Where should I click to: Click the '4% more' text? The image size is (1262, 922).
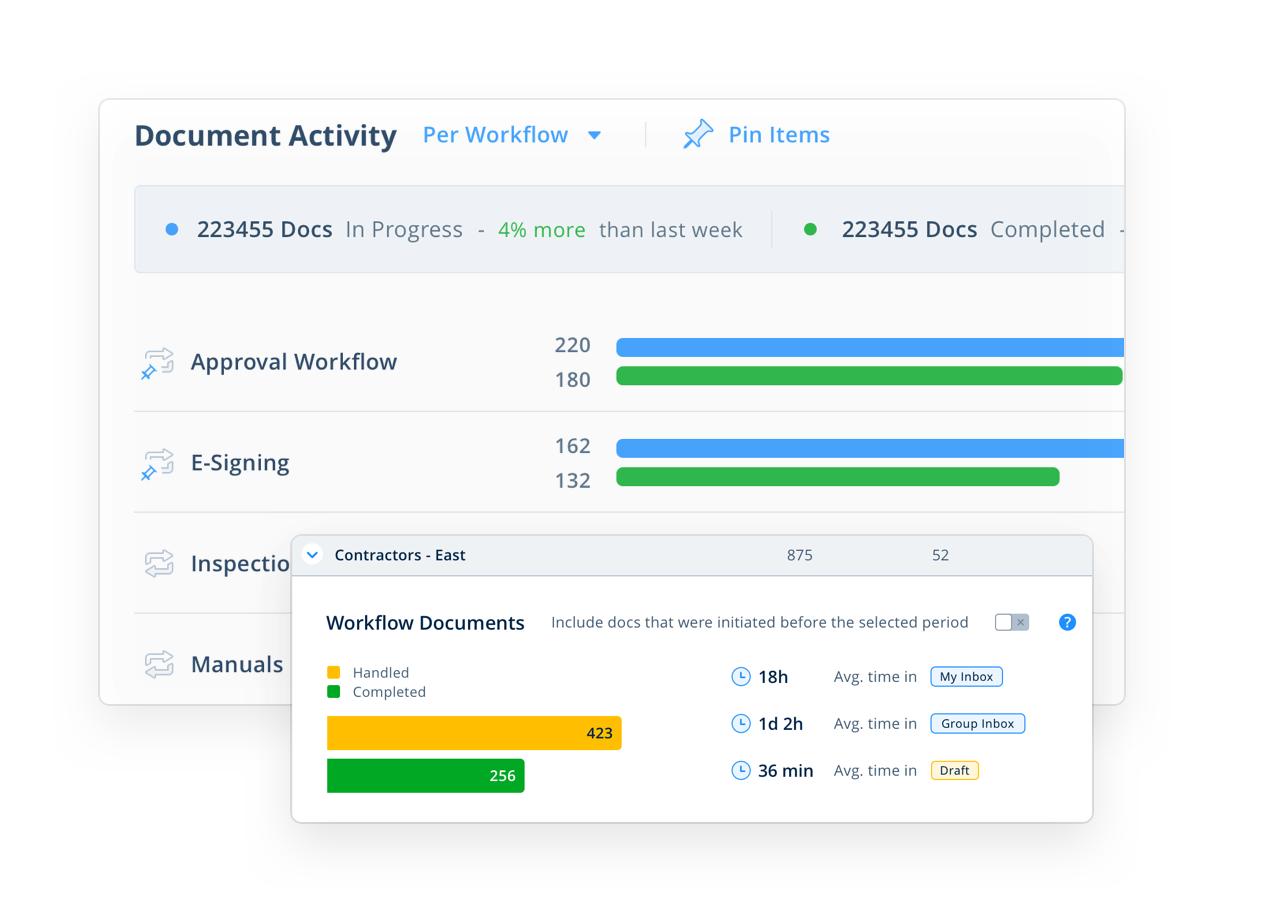point(542,230)
